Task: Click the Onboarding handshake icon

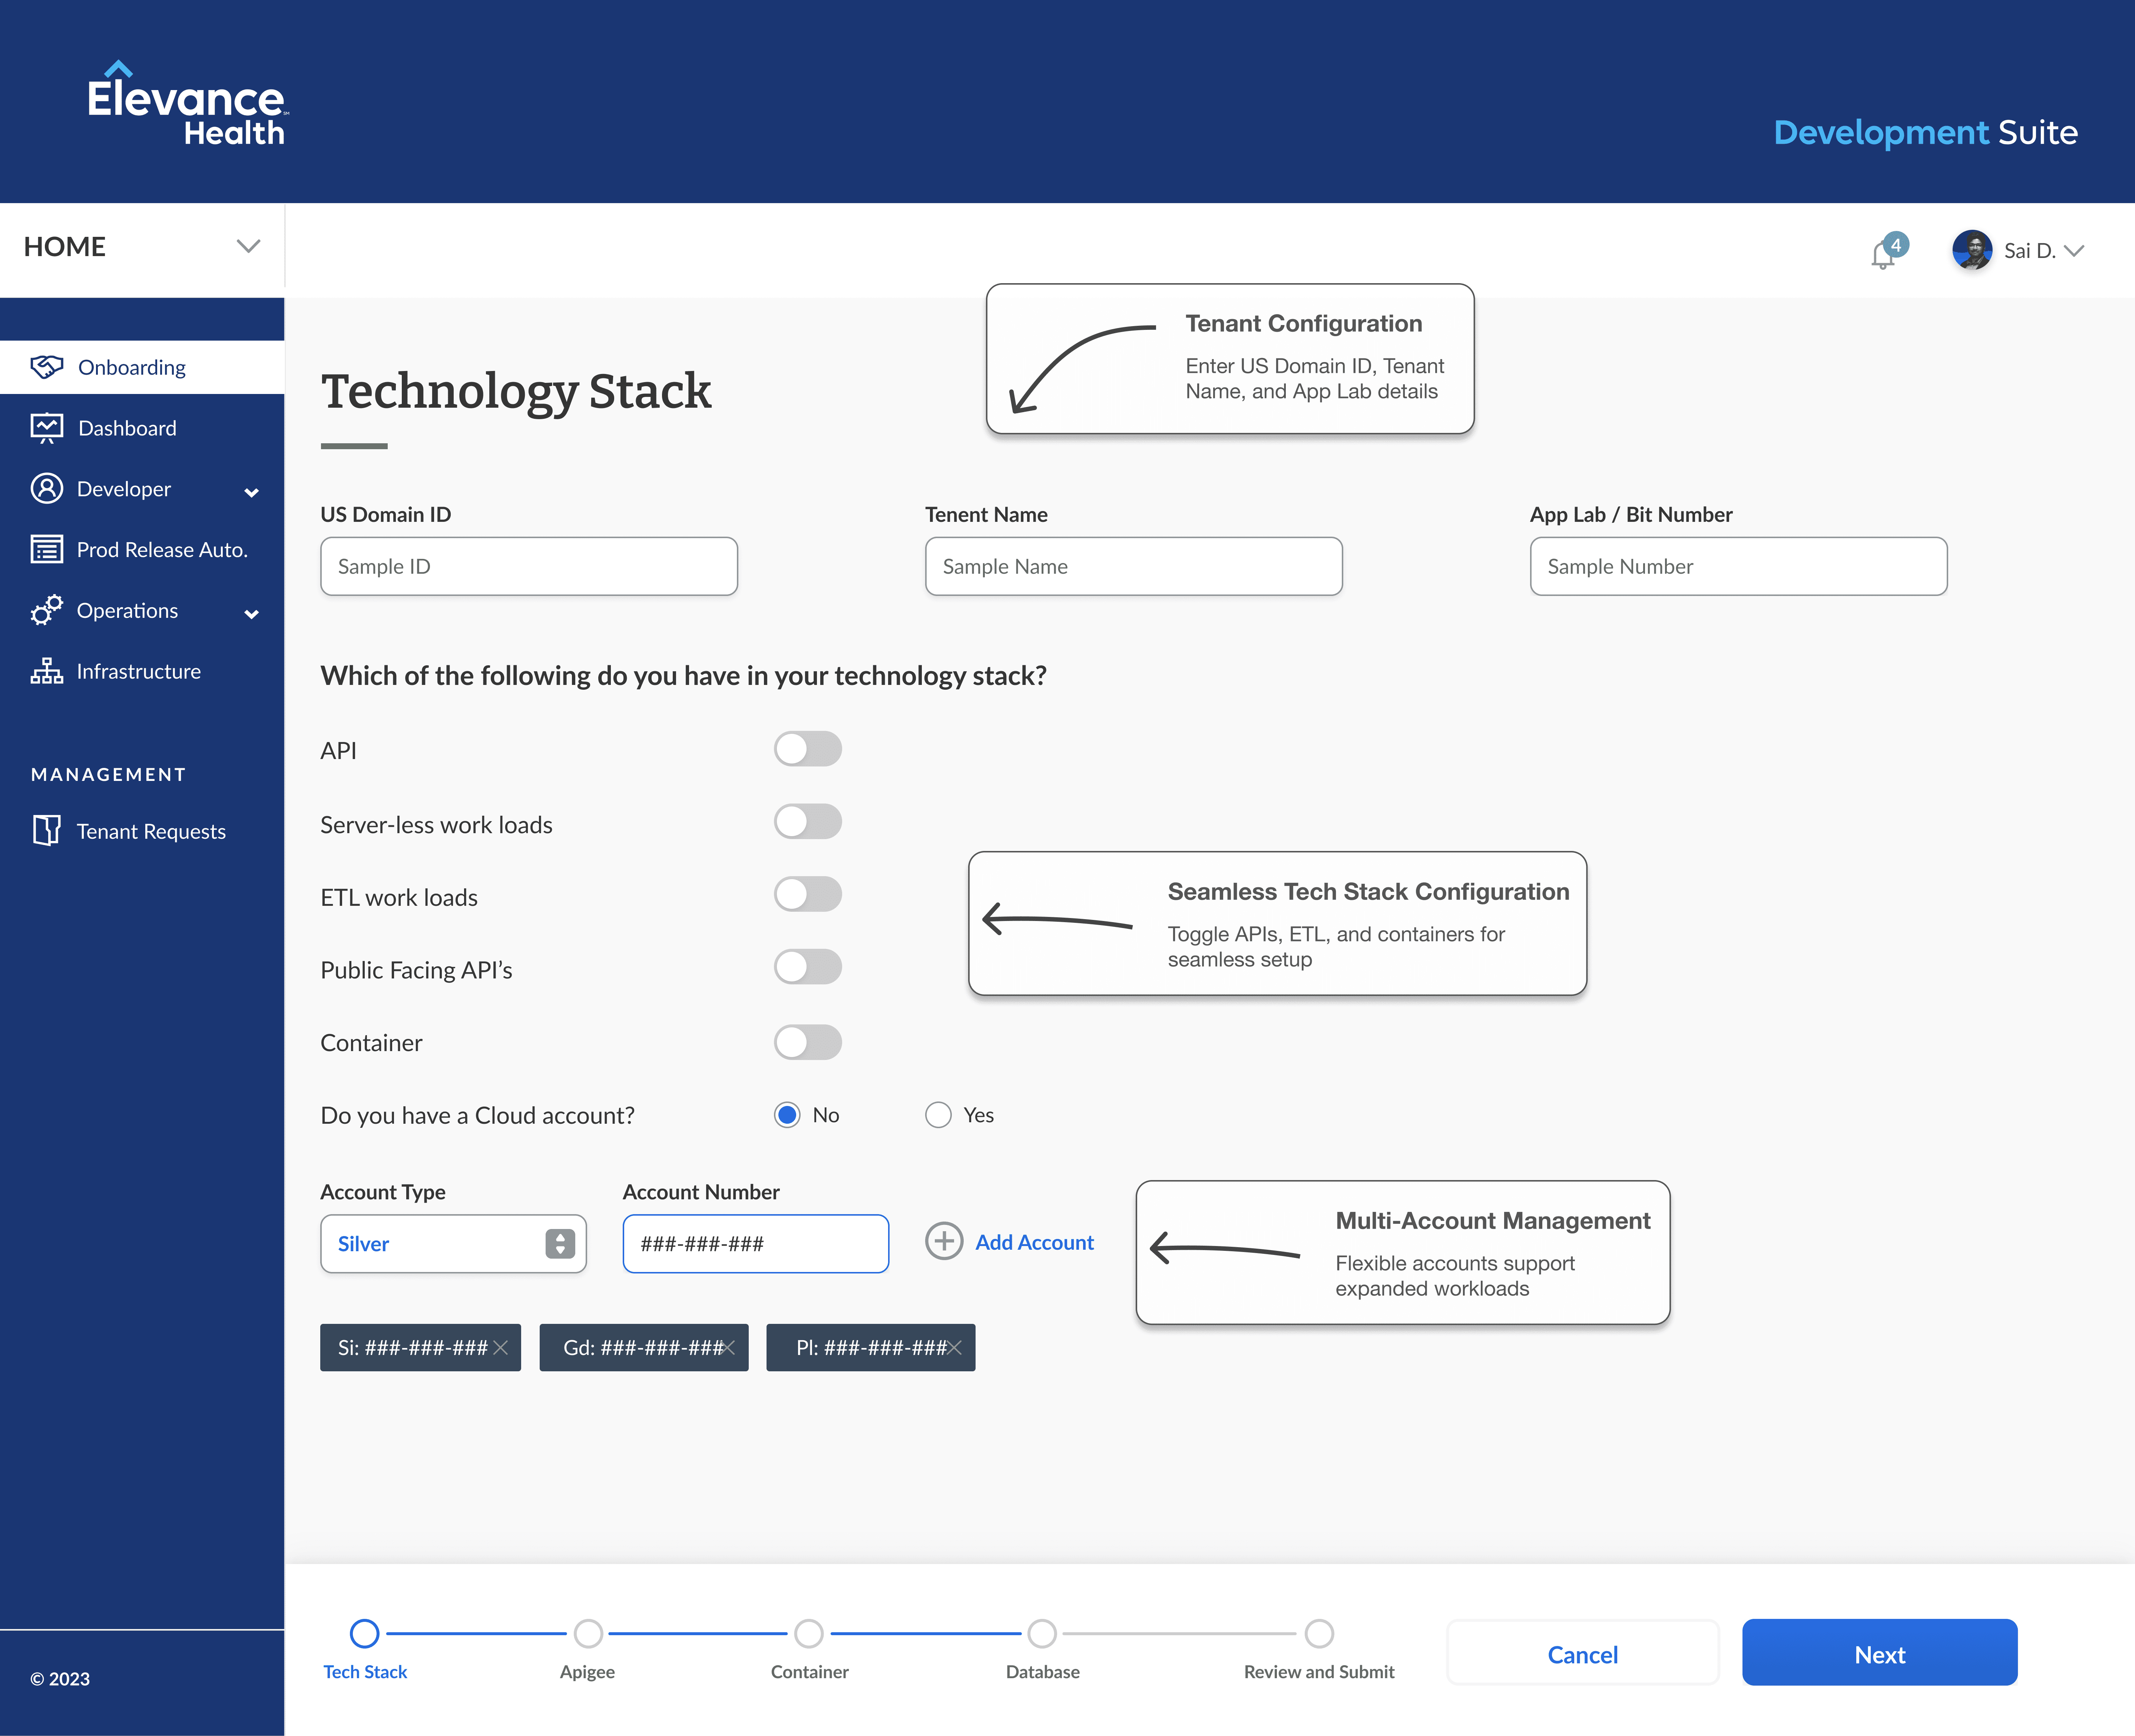Action: [x=46, y=367]
